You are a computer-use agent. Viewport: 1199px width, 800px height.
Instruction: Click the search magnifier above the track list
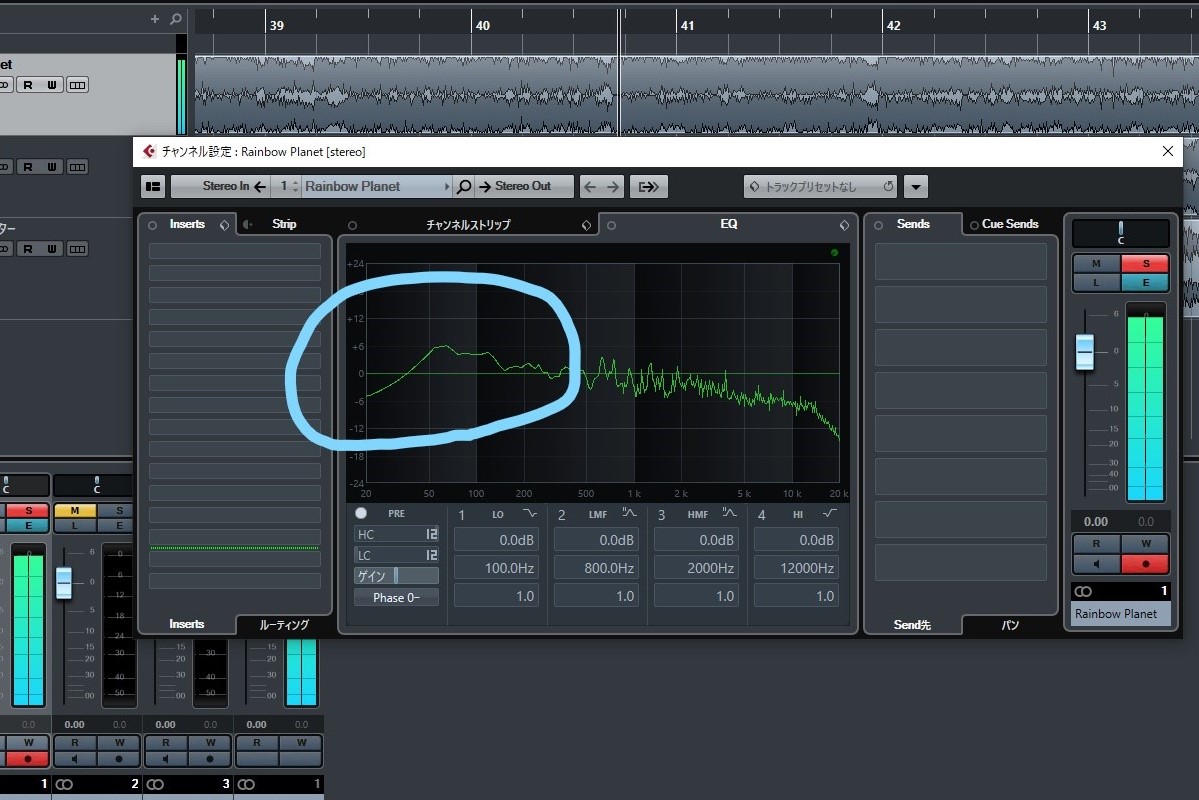pyautogui.click(x=176, y=18)
